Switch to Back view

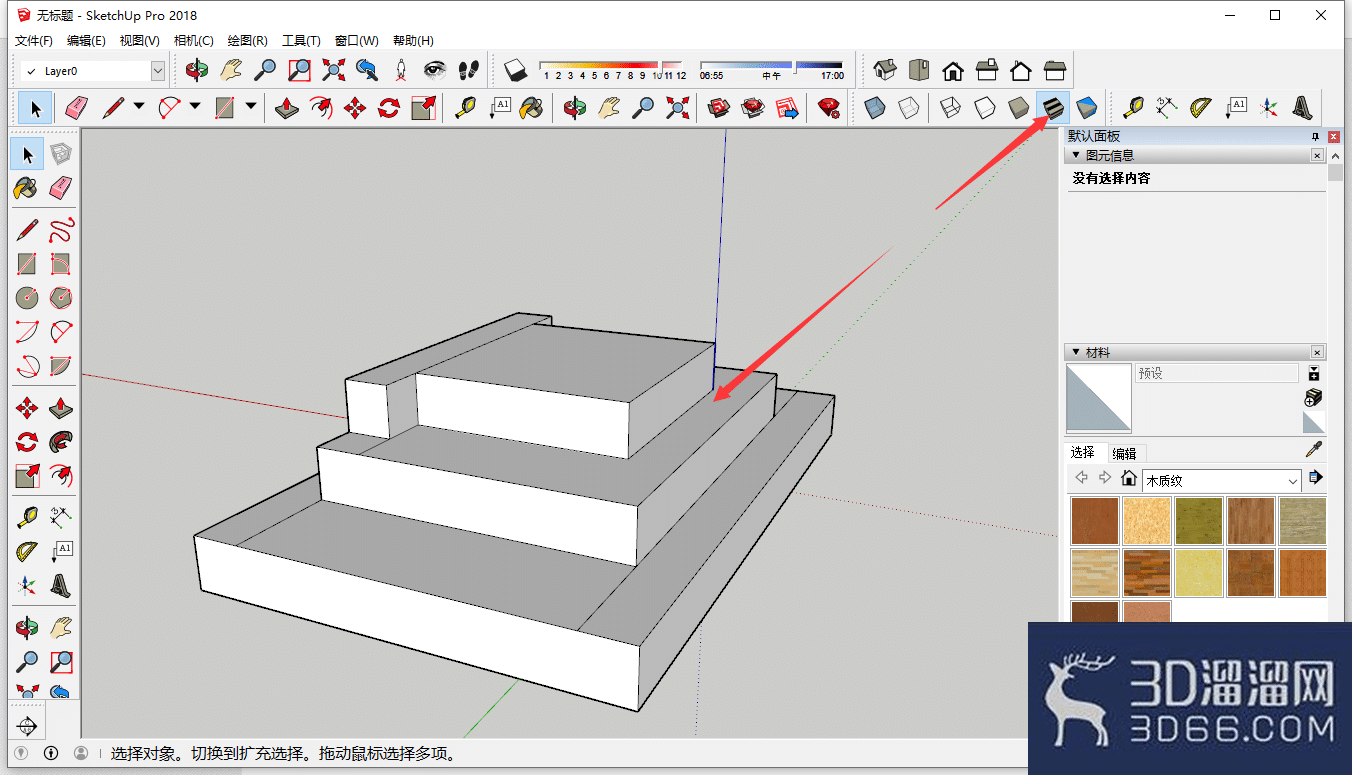1021,70
